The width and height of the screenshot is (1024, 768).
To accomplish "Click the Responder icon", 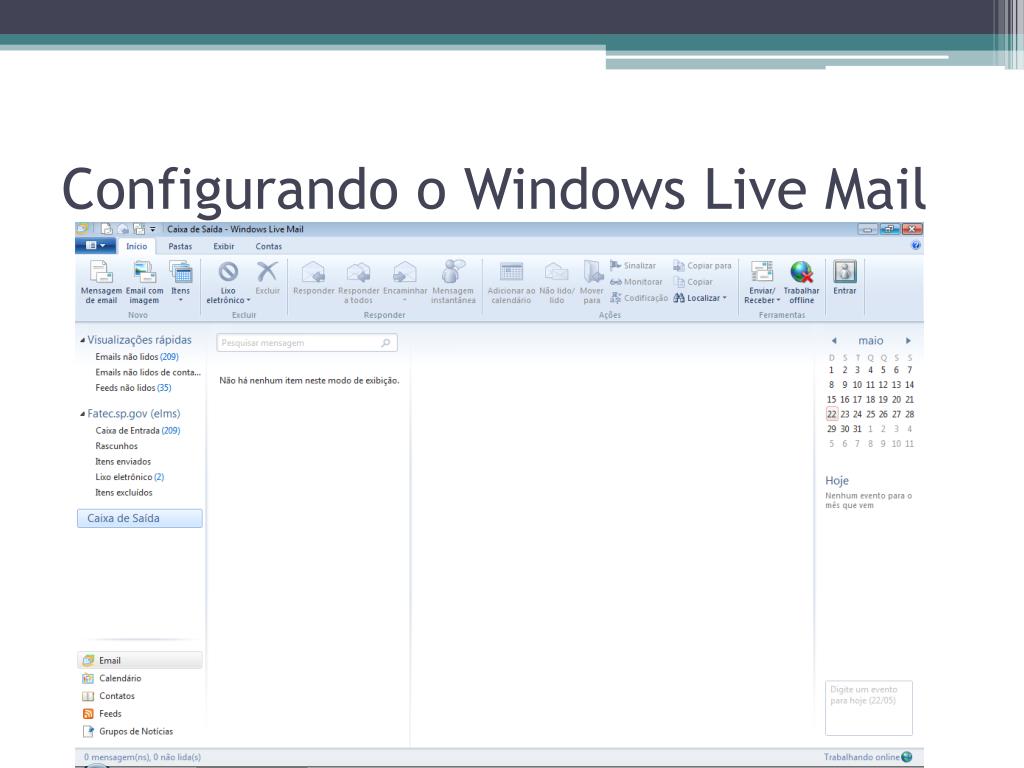I will pos(313,272).
